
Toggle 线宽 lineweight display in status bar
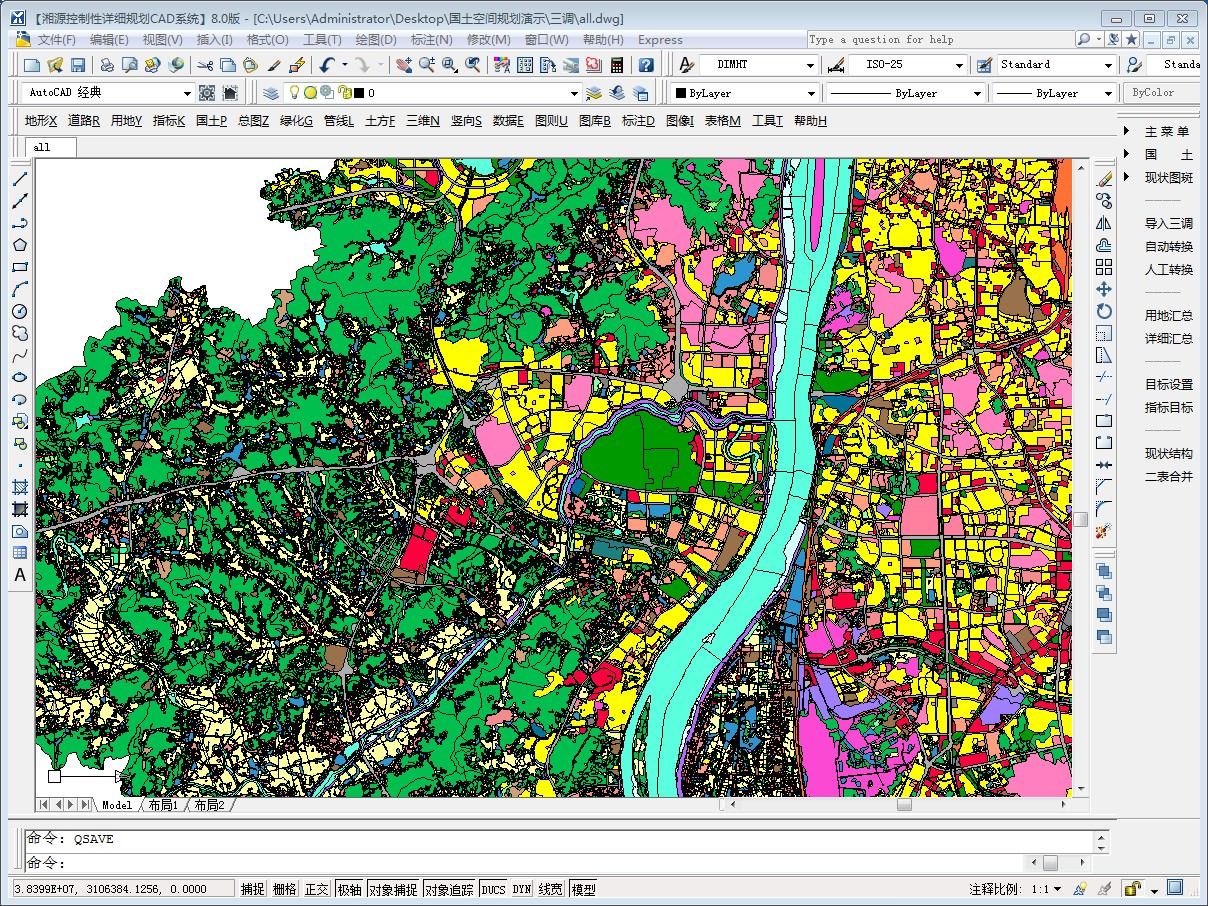(551, 889)
